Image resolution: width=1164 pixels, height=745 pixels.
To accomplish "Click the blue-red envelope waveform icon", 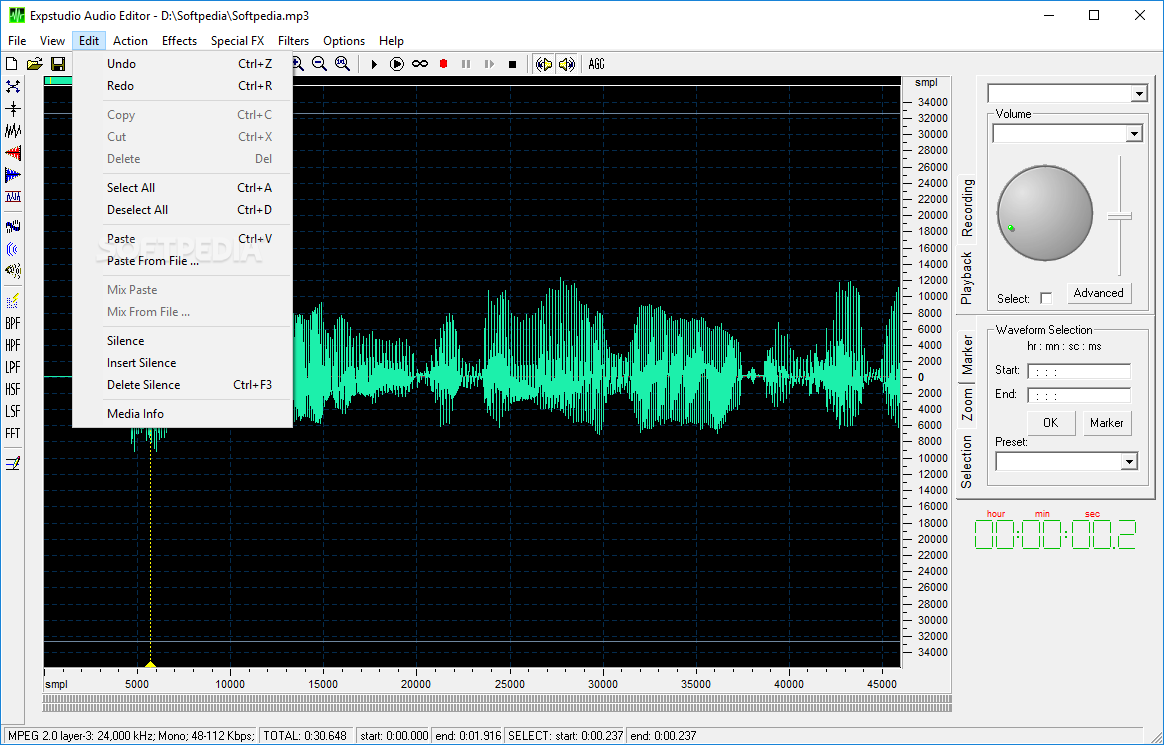I will [x=13, y=197].
